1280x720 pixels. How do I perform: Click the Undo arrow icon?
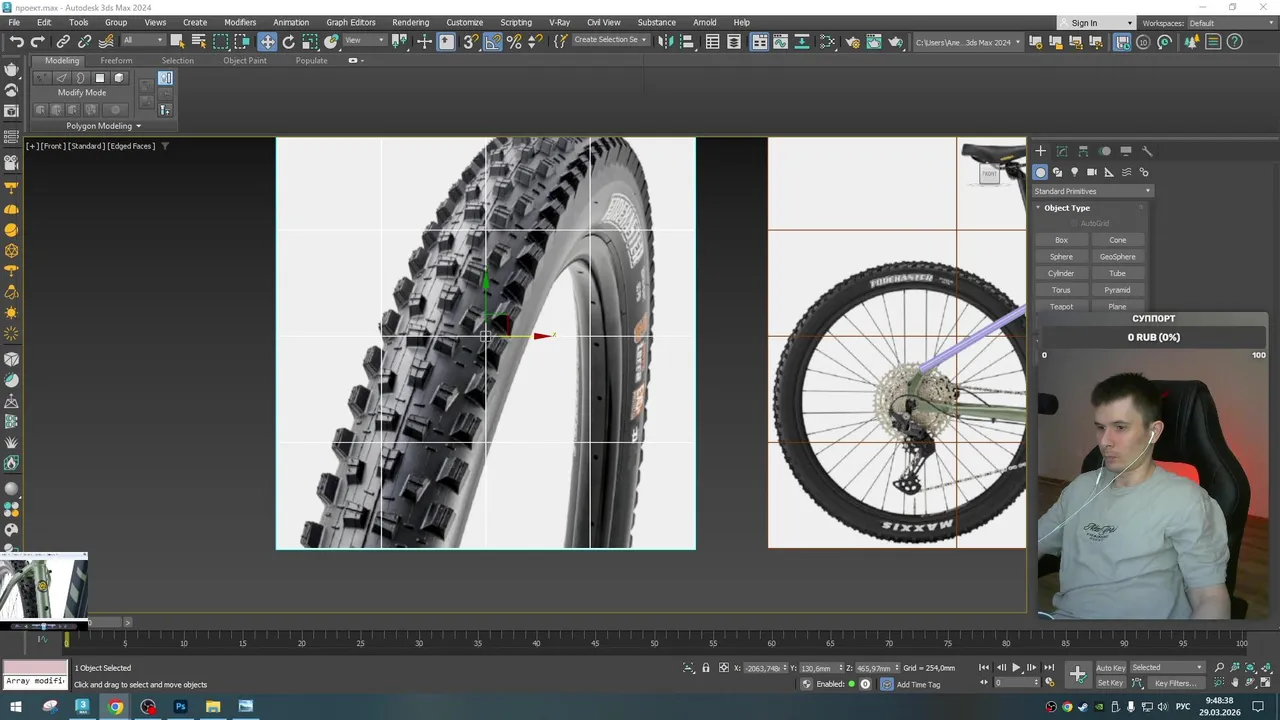click(16, 41)
